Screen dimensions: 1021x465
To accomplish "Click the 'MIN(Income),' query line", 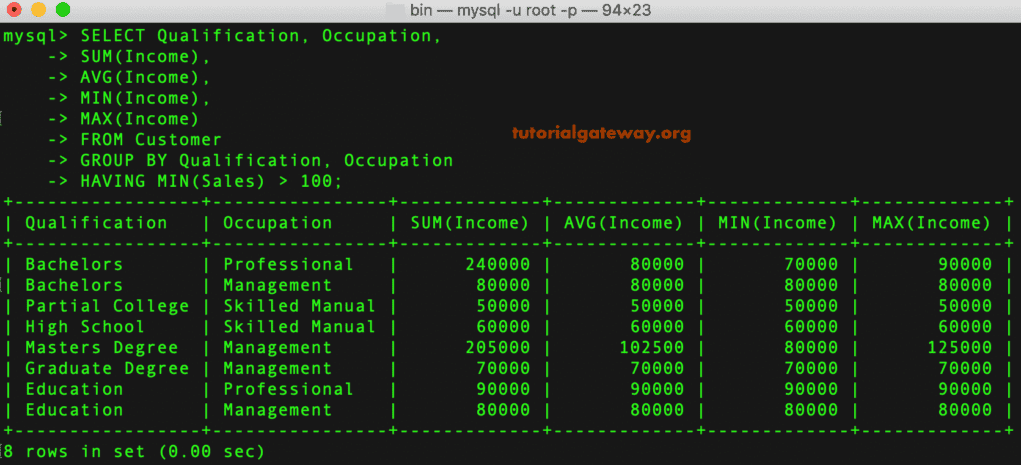I will pyautogui.click(x=146, y=98).
